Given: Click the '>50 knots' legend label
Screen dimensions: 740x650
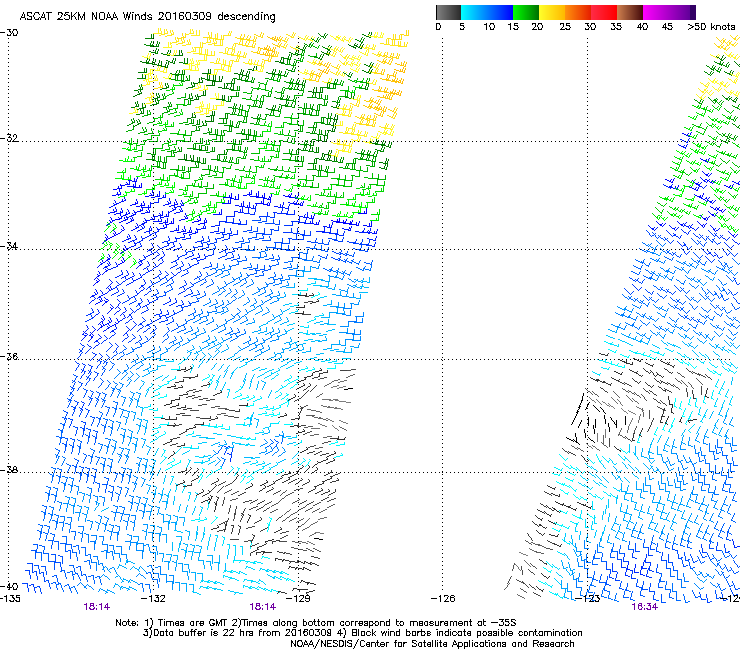Looking at the screenshot, I should 711,27.
